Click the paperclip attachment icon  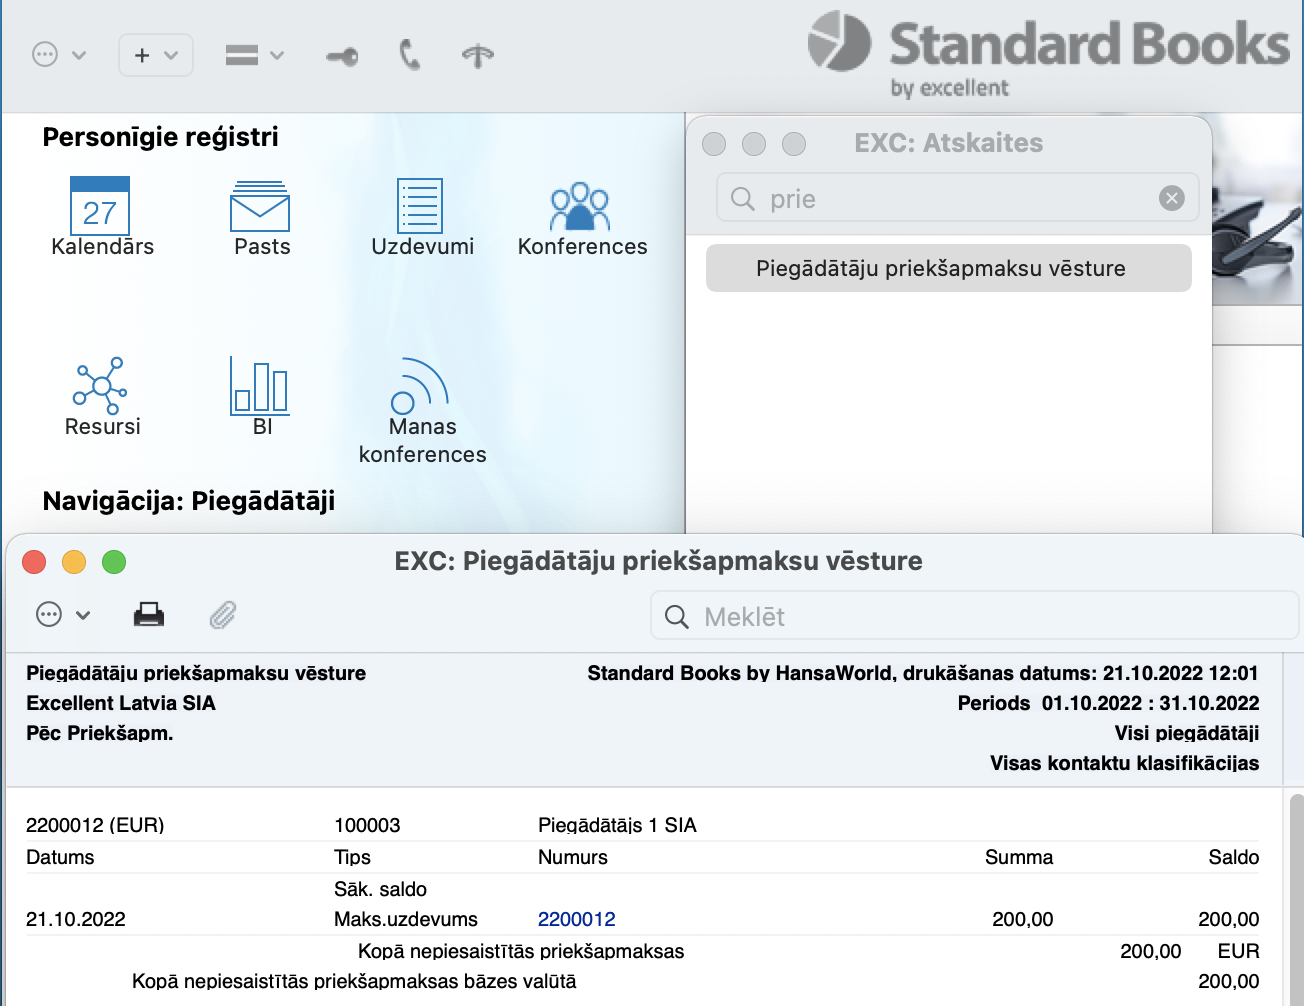coord(223,615)
